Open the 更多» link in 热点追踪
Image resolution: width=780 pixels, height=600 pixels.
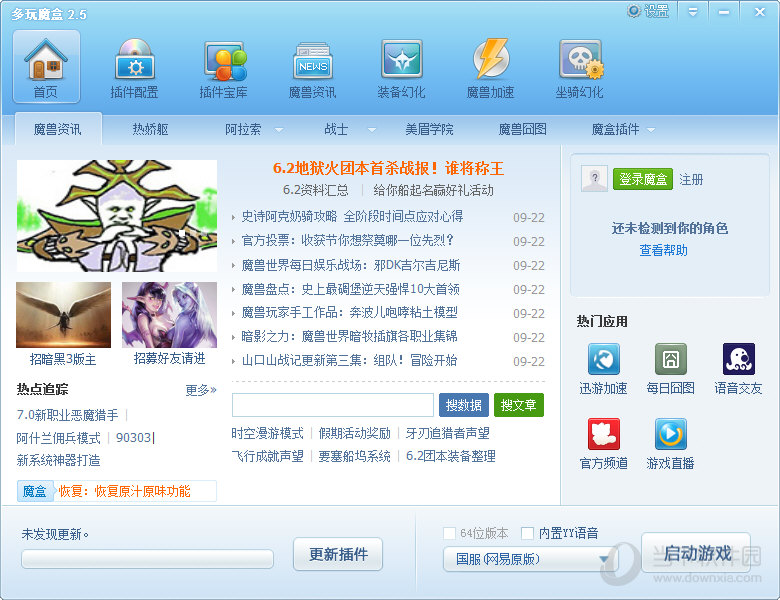pyautogui.click(x=201, y=390)
